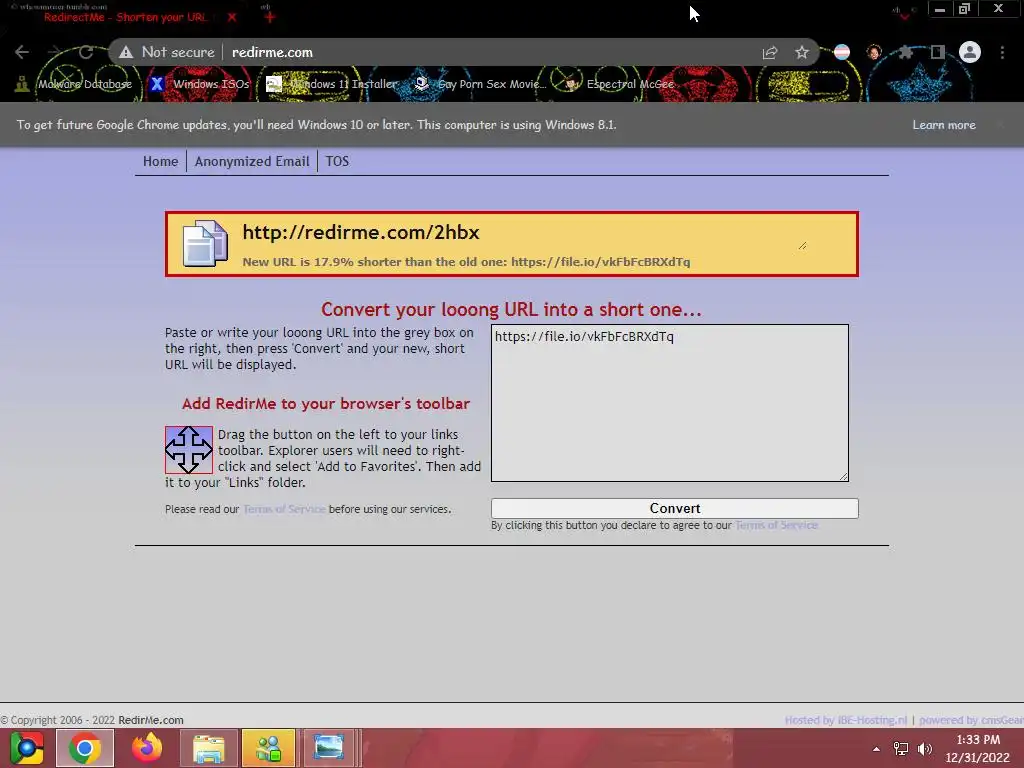Open Chrome from the taskbar
Image resolution: width=1024 pixels, height=768 pixels.
click(x=85, y=748)
